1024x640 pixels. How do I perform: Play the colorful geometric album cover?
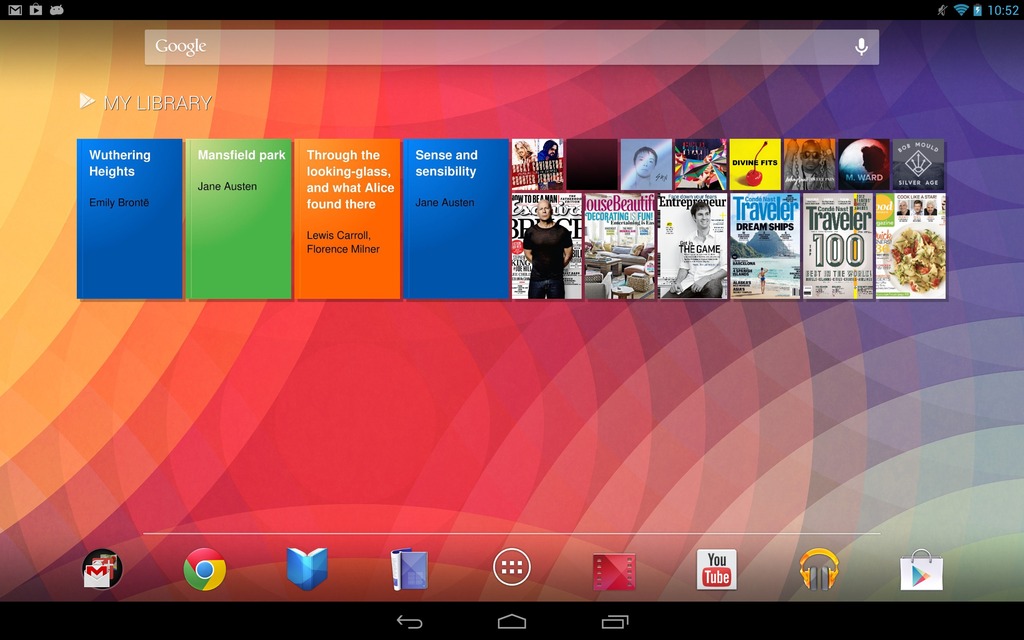click(701, 164)
